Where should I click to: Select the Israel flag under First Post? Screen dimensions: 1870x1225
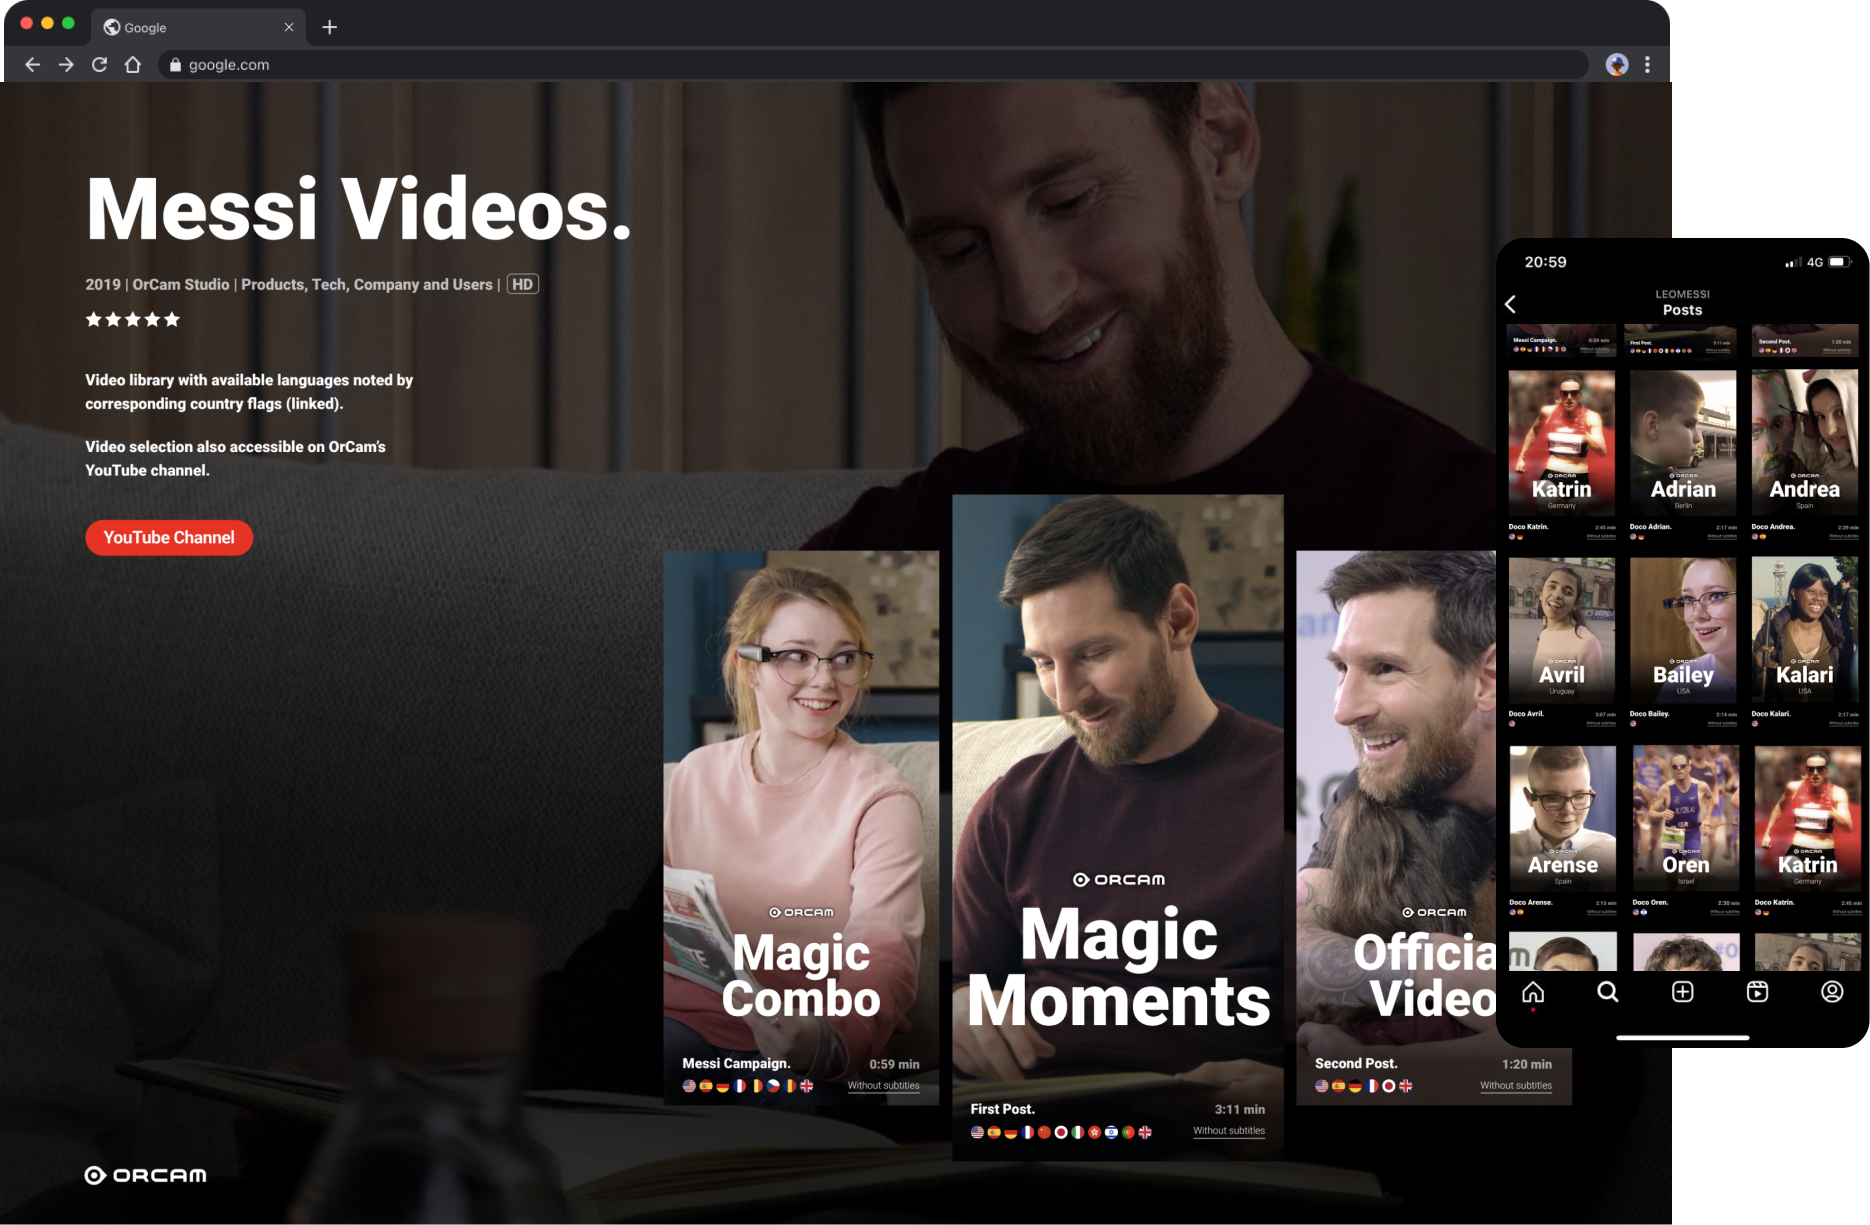point(1111,1132)
